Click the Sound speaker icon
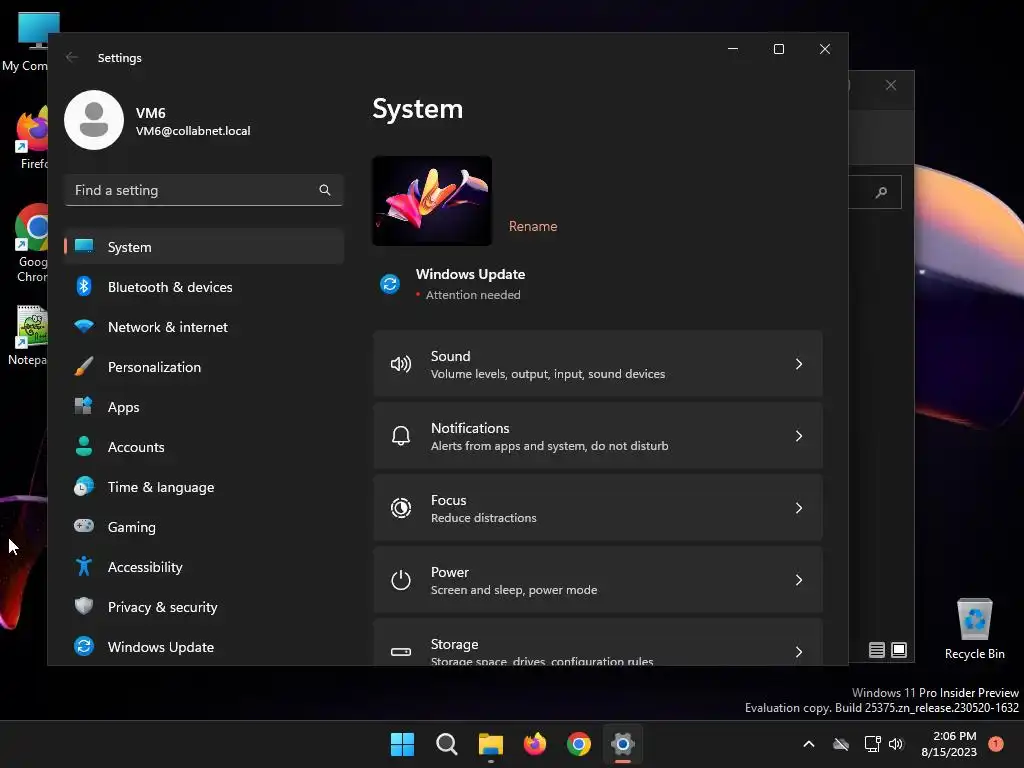Image resolution: width=1024 pixels, height=768 pixels. tap(401, 364)
